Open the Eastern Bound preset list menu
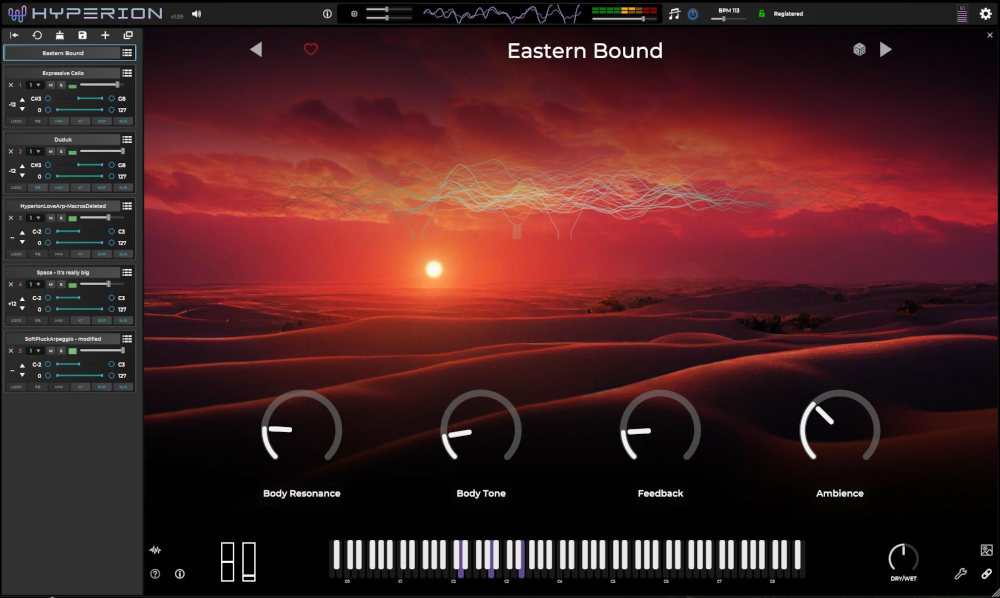Image resolution: width=1000 pixels, height=598 pixels. [127, 53]
